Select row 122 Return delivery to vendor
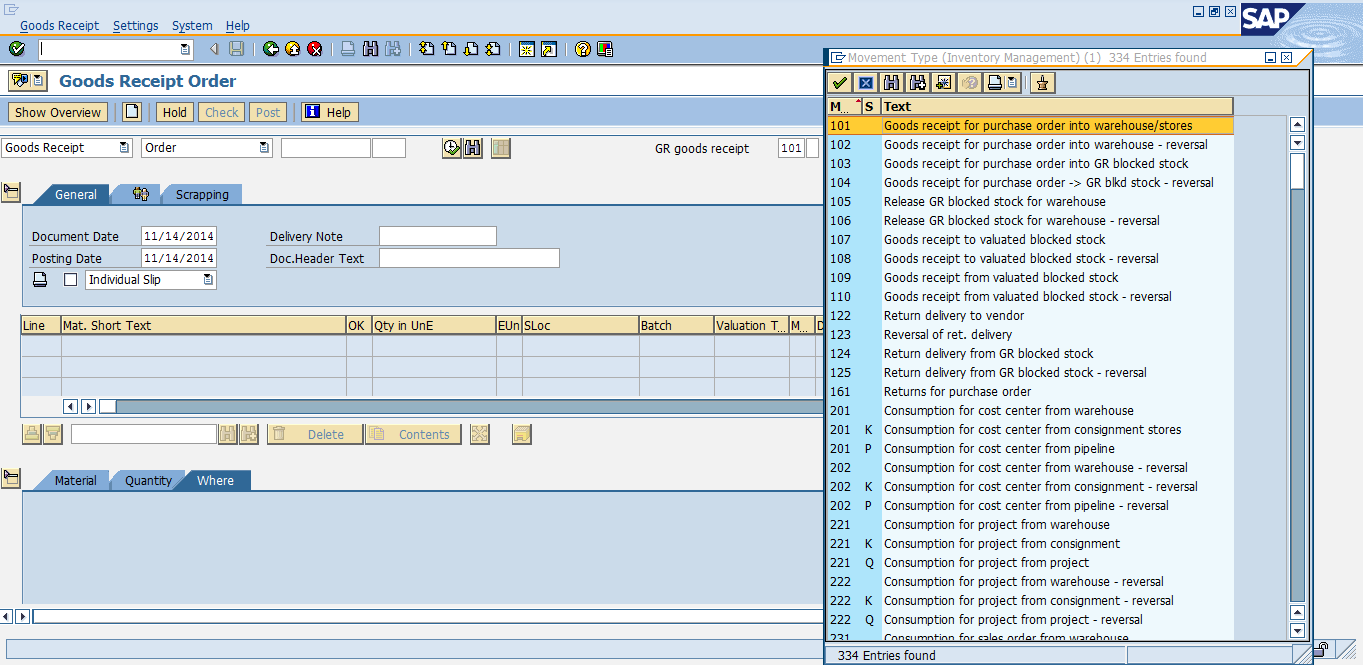The width and height of the screenshot is (1363, 665). coord(1030,316)
